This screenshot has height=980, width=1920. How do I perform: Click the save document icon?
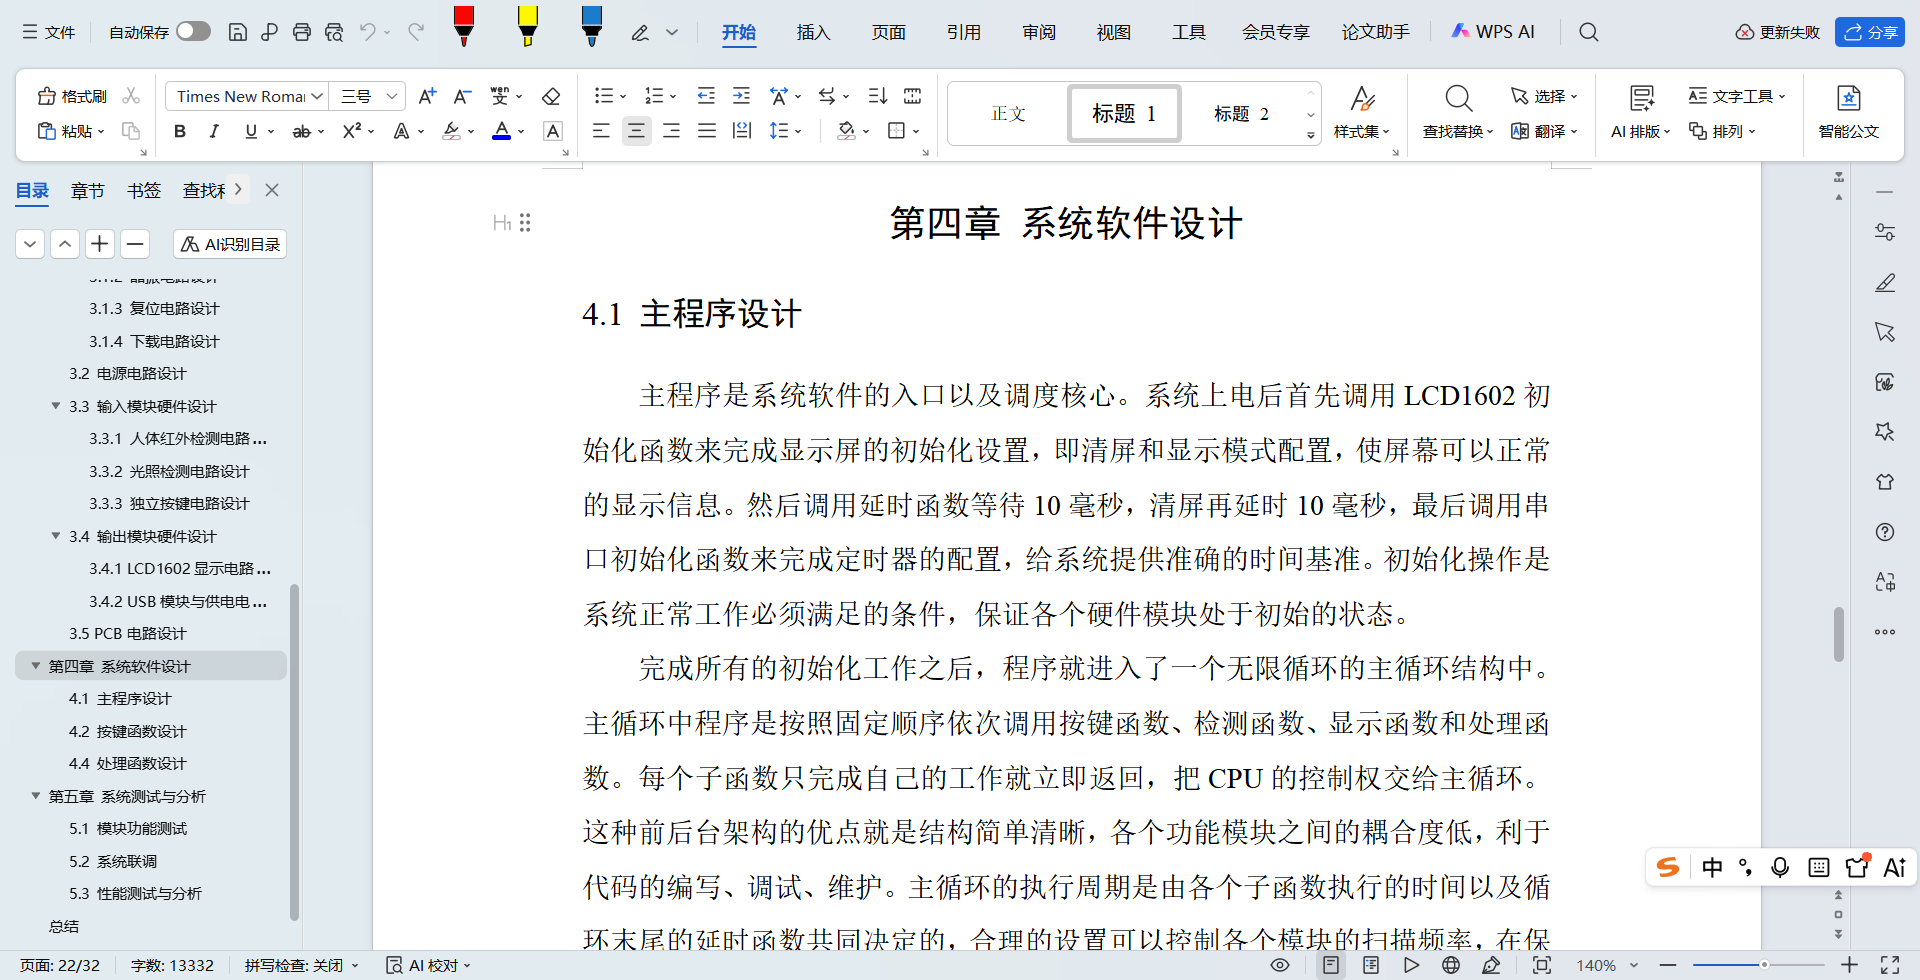pyautogui.click(x=238, y=32)
